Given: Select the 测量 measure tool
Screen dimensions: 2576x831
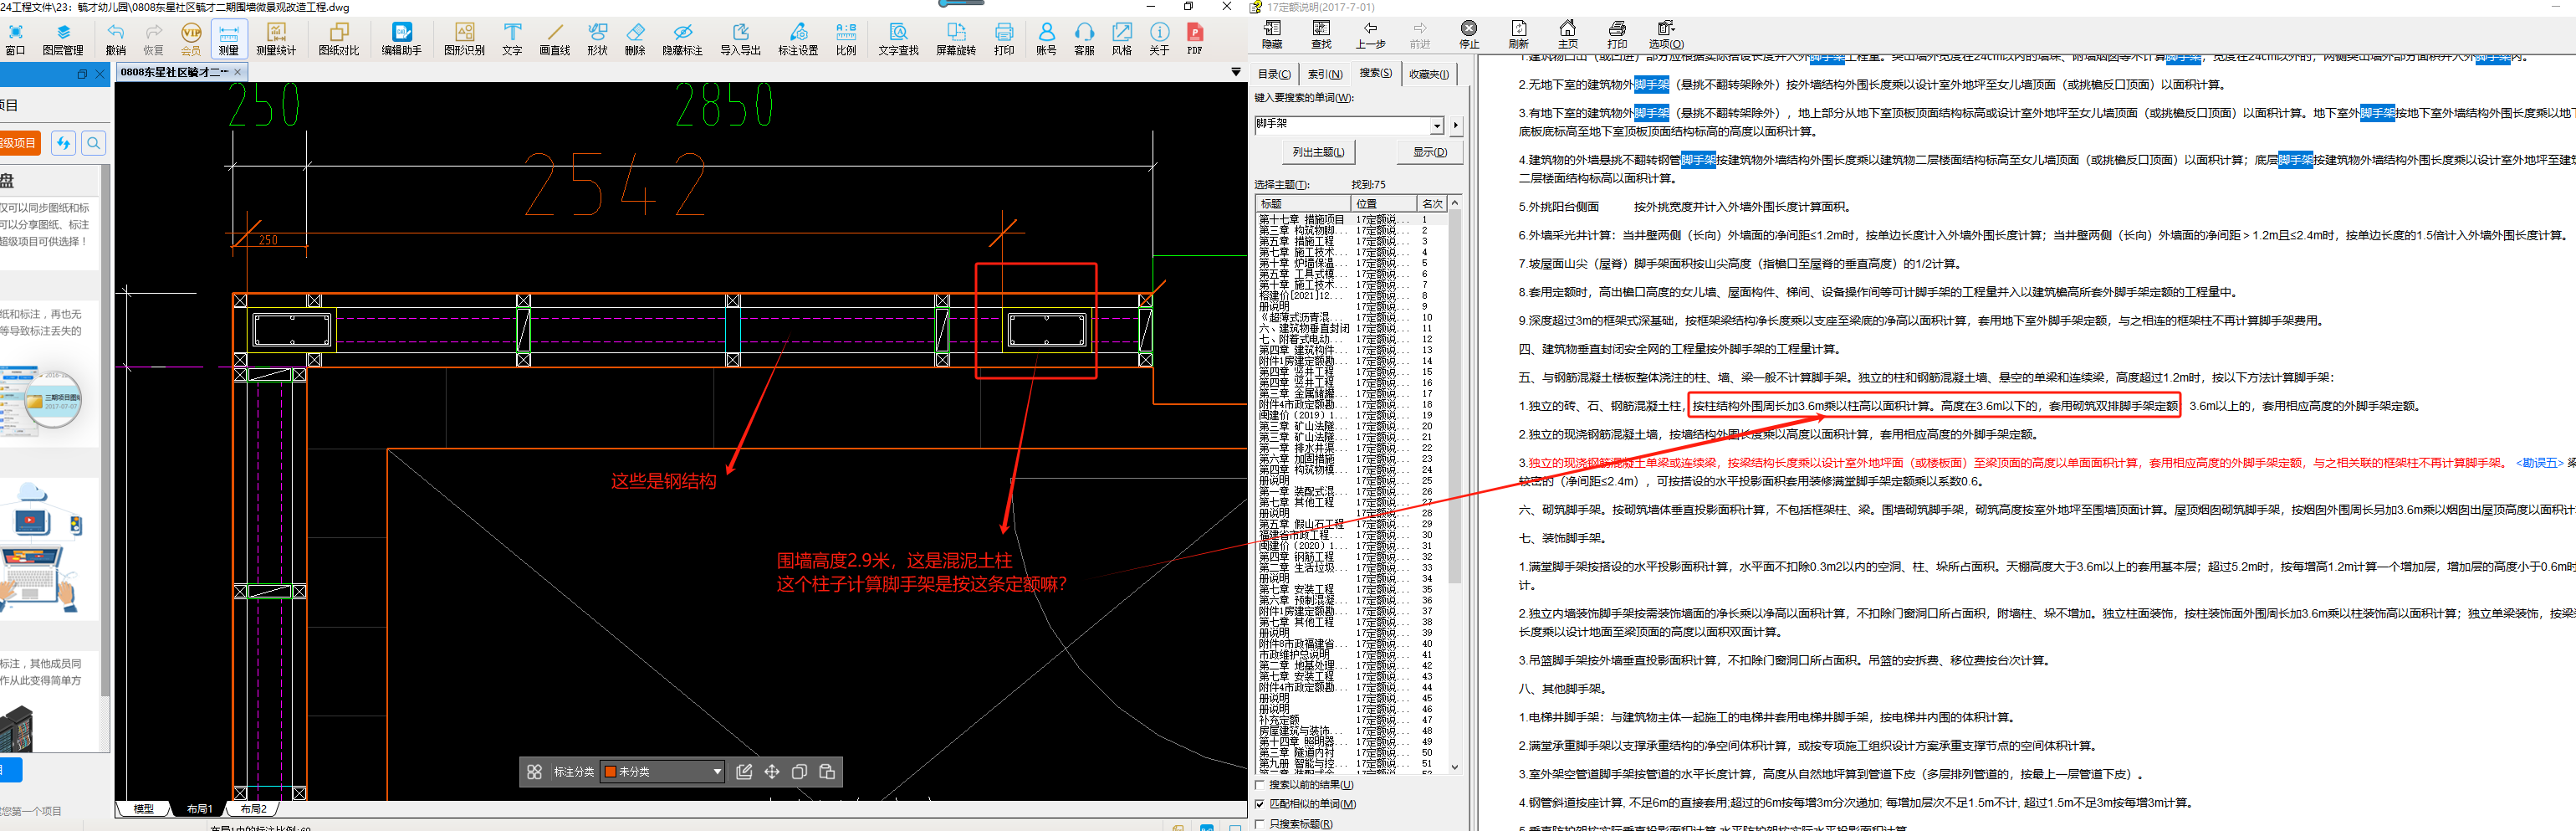Looking at the screenshot, I should tap(229, 39).
